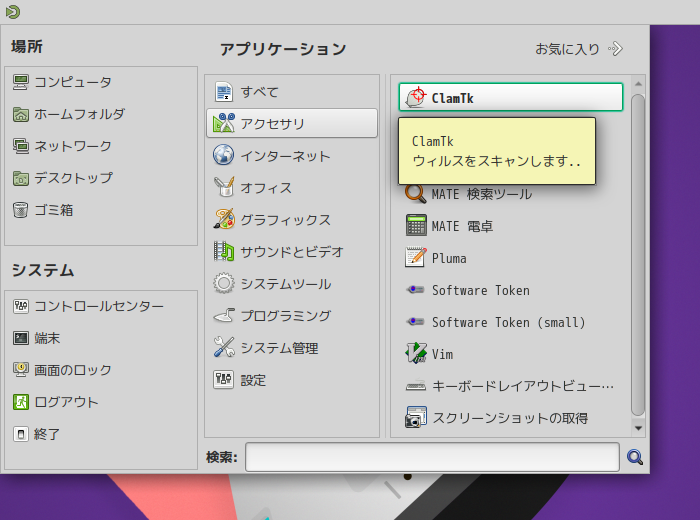Click inside the 検索 input field

coord(432,457)
